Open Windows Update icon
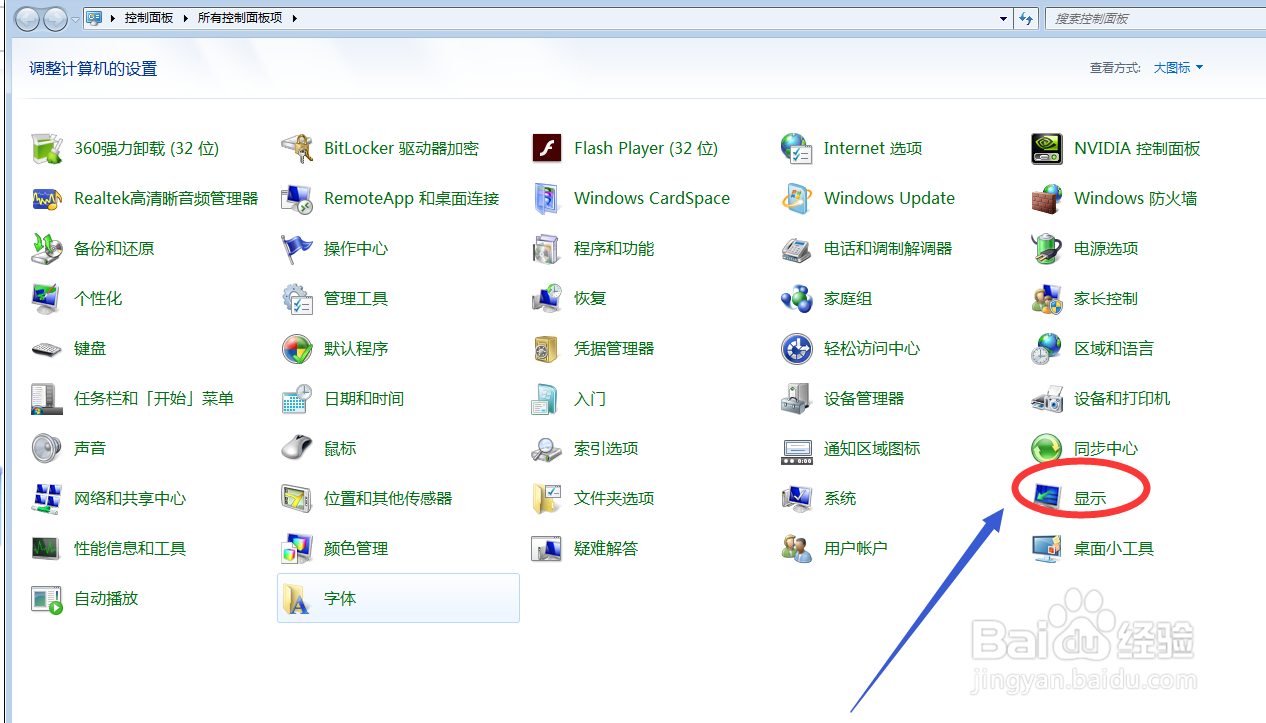Screen dimensions: 1266x723 click(797, 199)
